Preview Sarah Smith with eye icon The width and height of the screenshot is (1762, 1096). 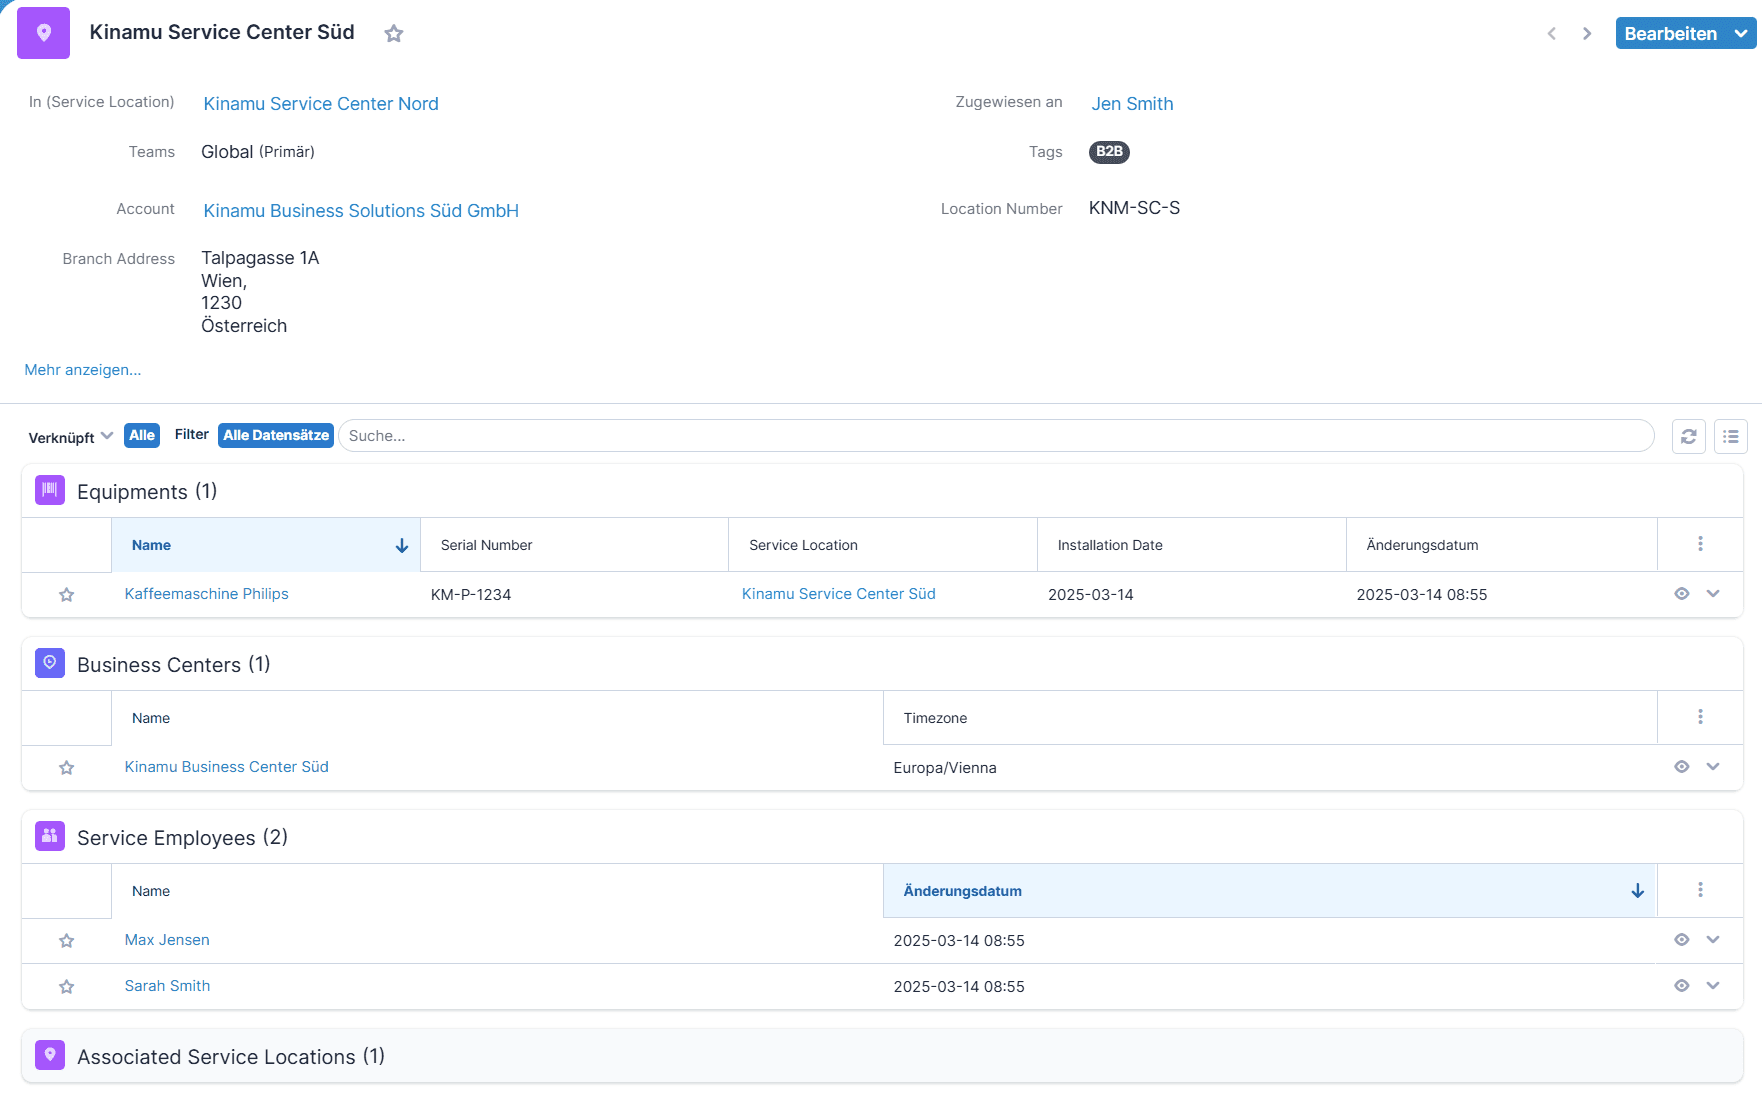1682,986
